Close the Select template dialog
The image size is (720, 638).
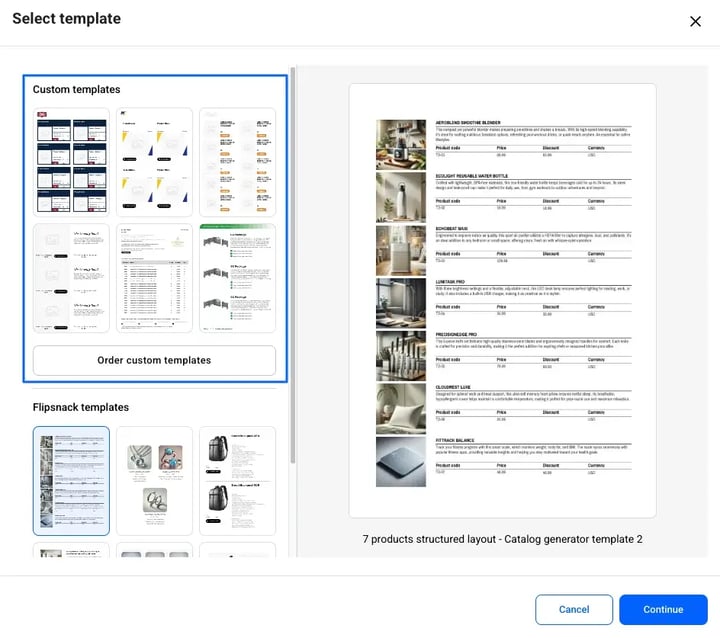(695, 21)
